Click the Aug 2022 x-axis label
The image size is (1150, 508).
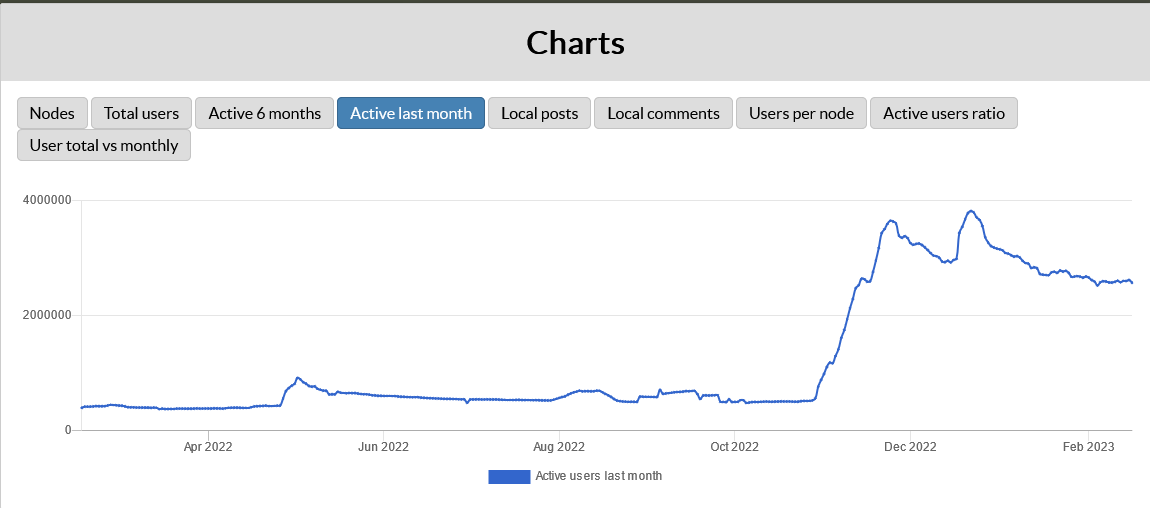click(x=559, y=447)
